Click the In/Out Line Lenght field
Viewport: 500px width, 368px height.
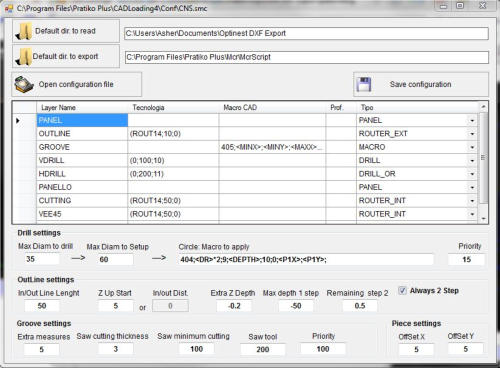click(x=42, y=306)
